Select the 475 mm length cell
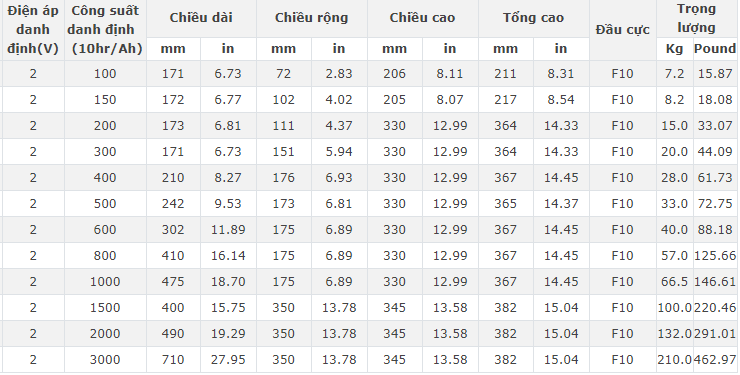The image size is (740, 375). click(x=173, y=282)
